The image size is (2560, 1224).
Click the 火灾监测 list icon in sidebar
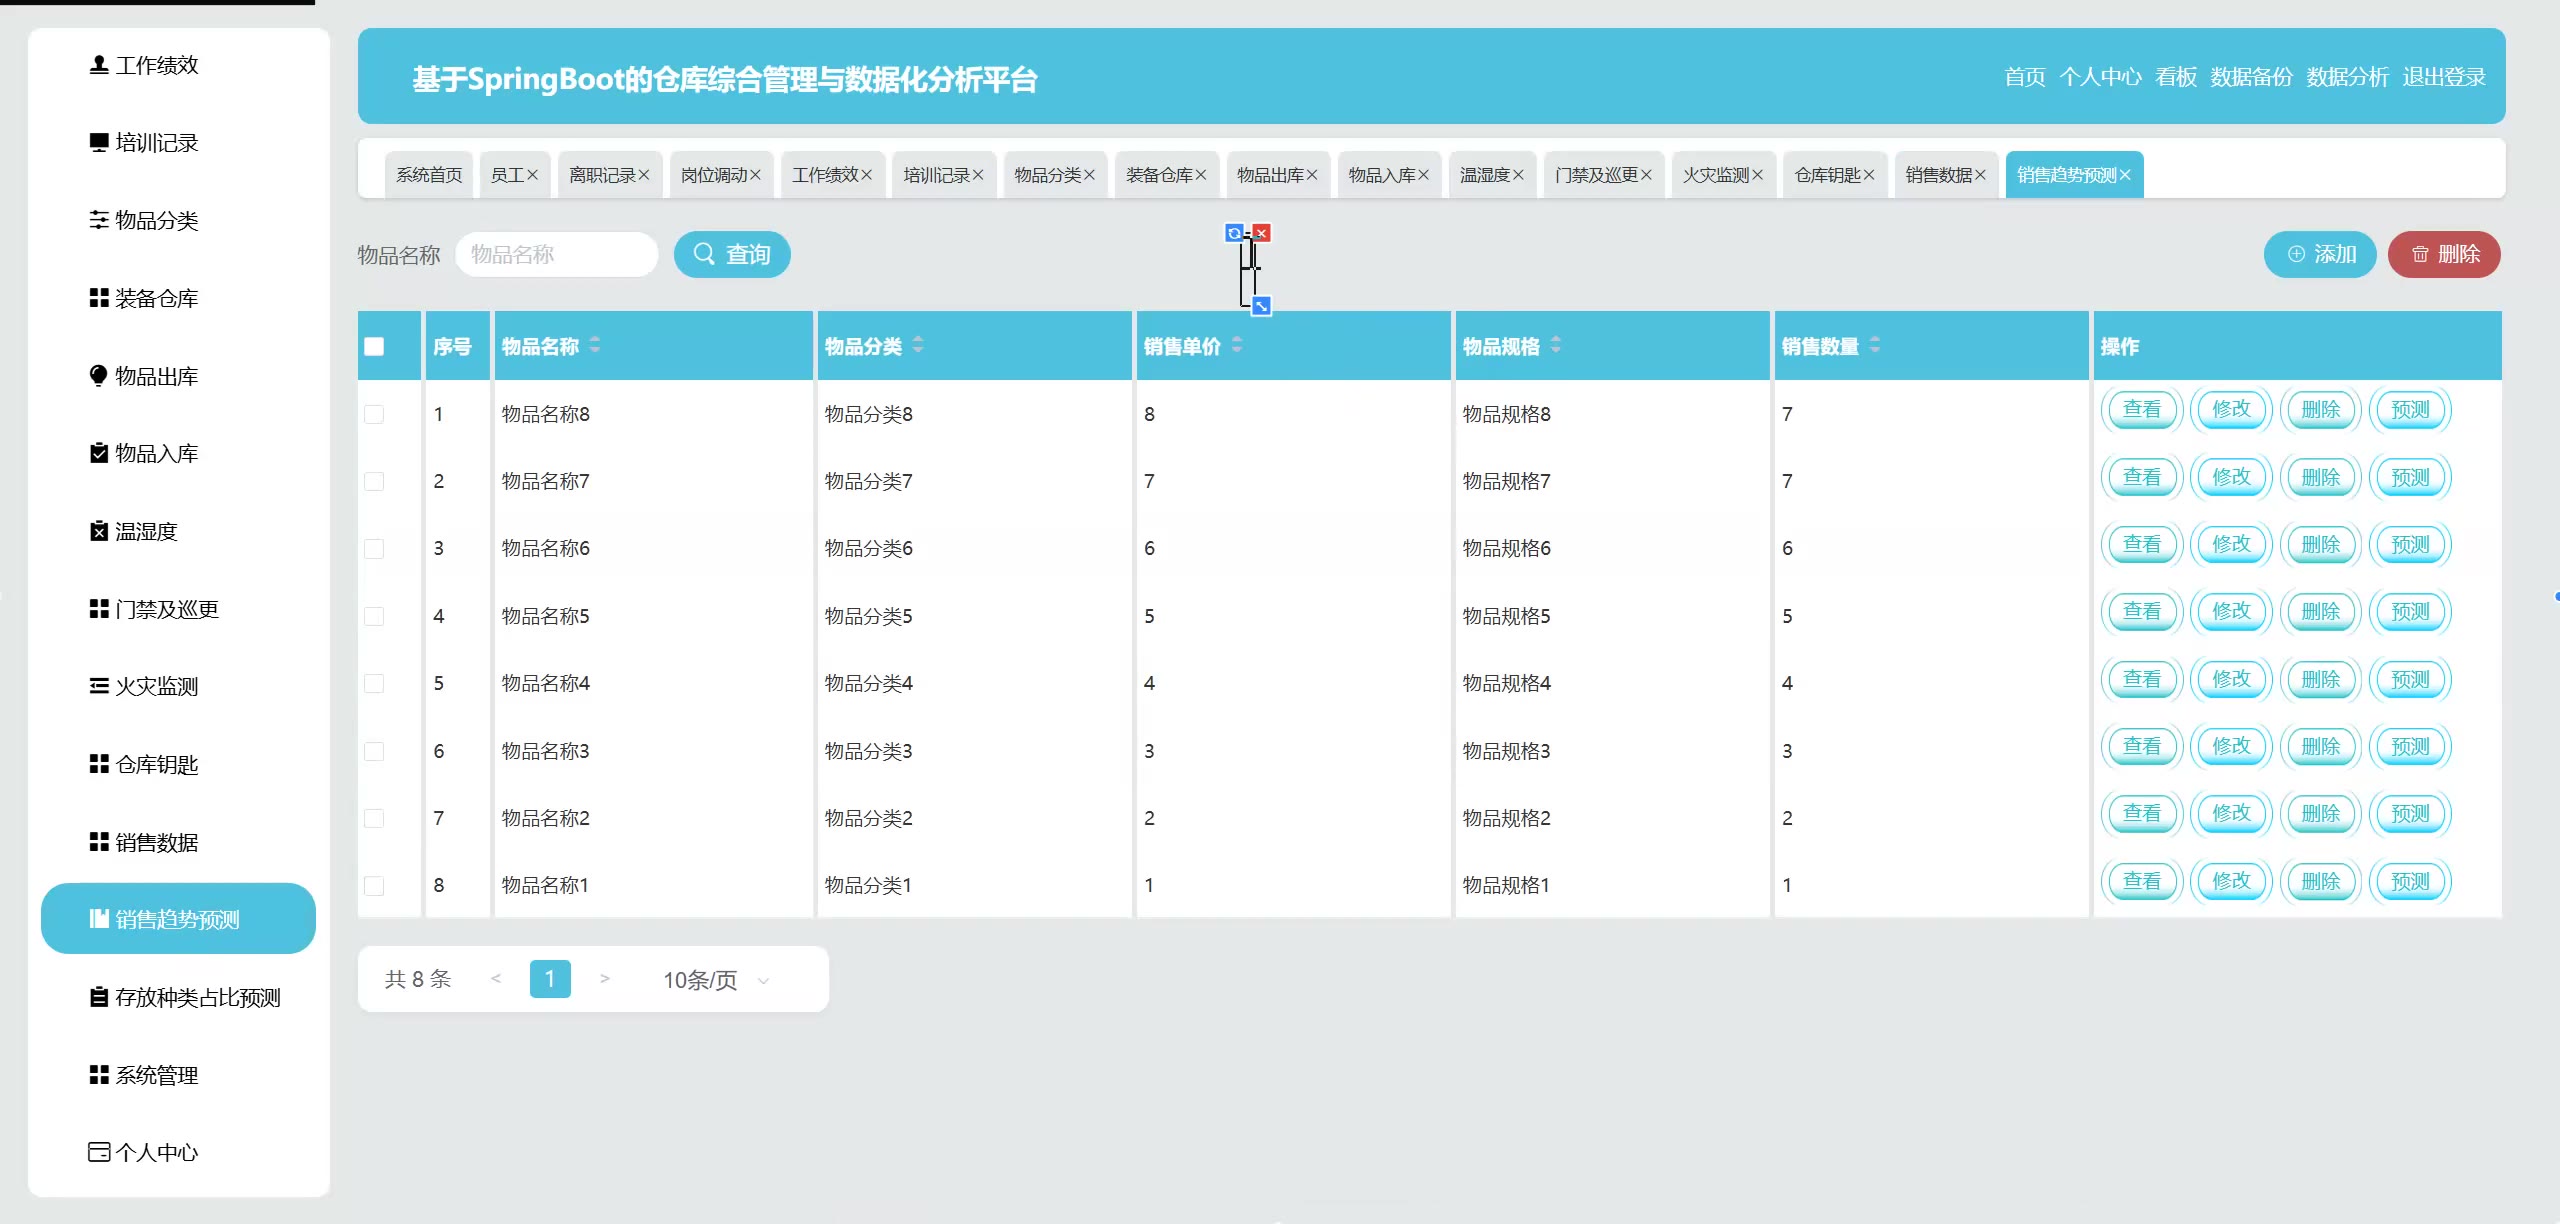98,686
